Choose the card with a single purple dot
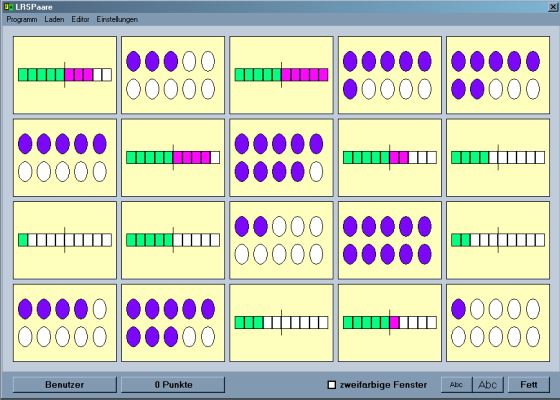560x400 pixels. pyautogui.click(x=498, y=323)
